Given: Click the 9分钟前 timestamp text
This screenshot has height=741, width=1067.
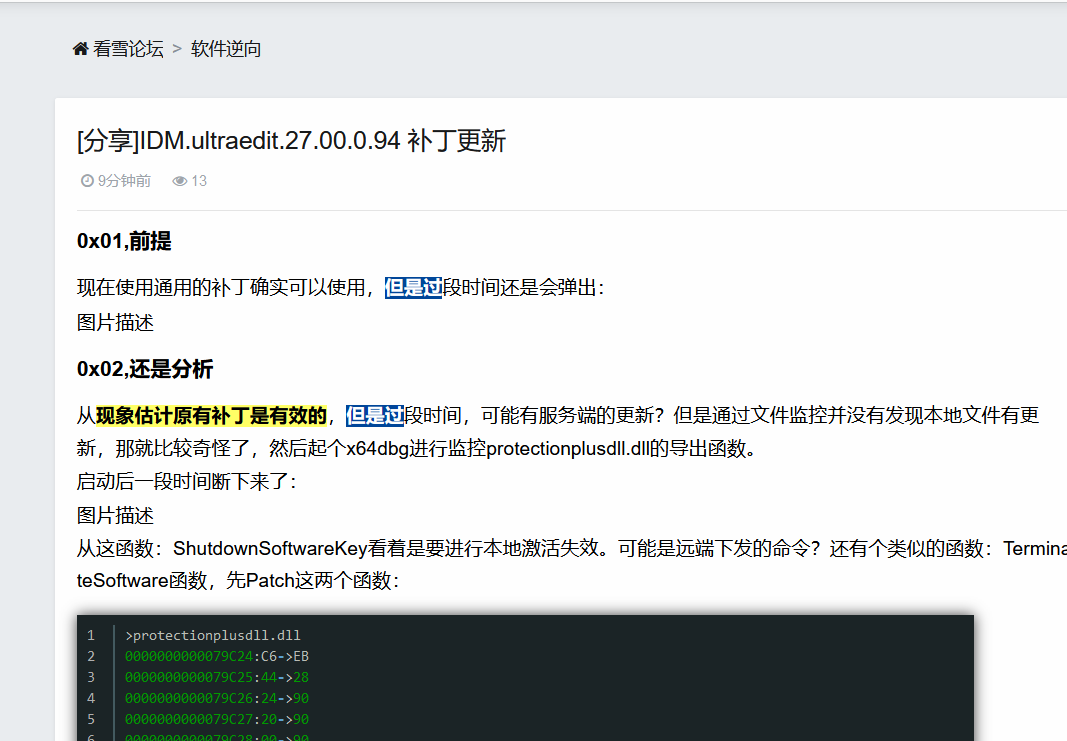Looking at the screenshot, I should [125, 181].
